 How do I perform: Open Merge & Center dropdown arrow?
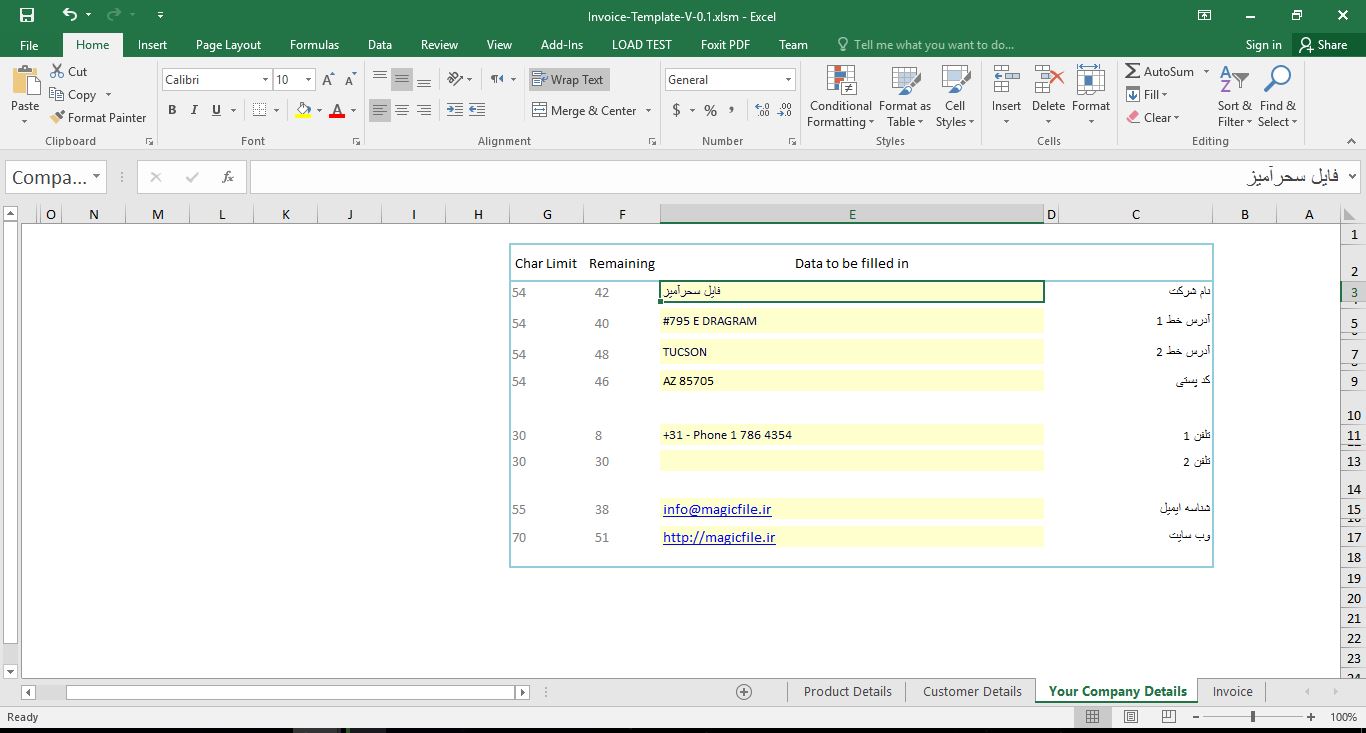click(648, 110)
